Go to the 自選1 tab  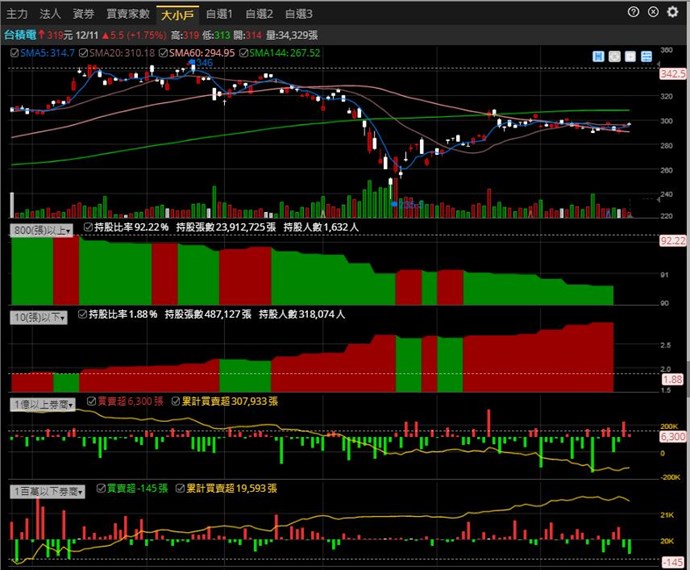[x=218, y=14]
